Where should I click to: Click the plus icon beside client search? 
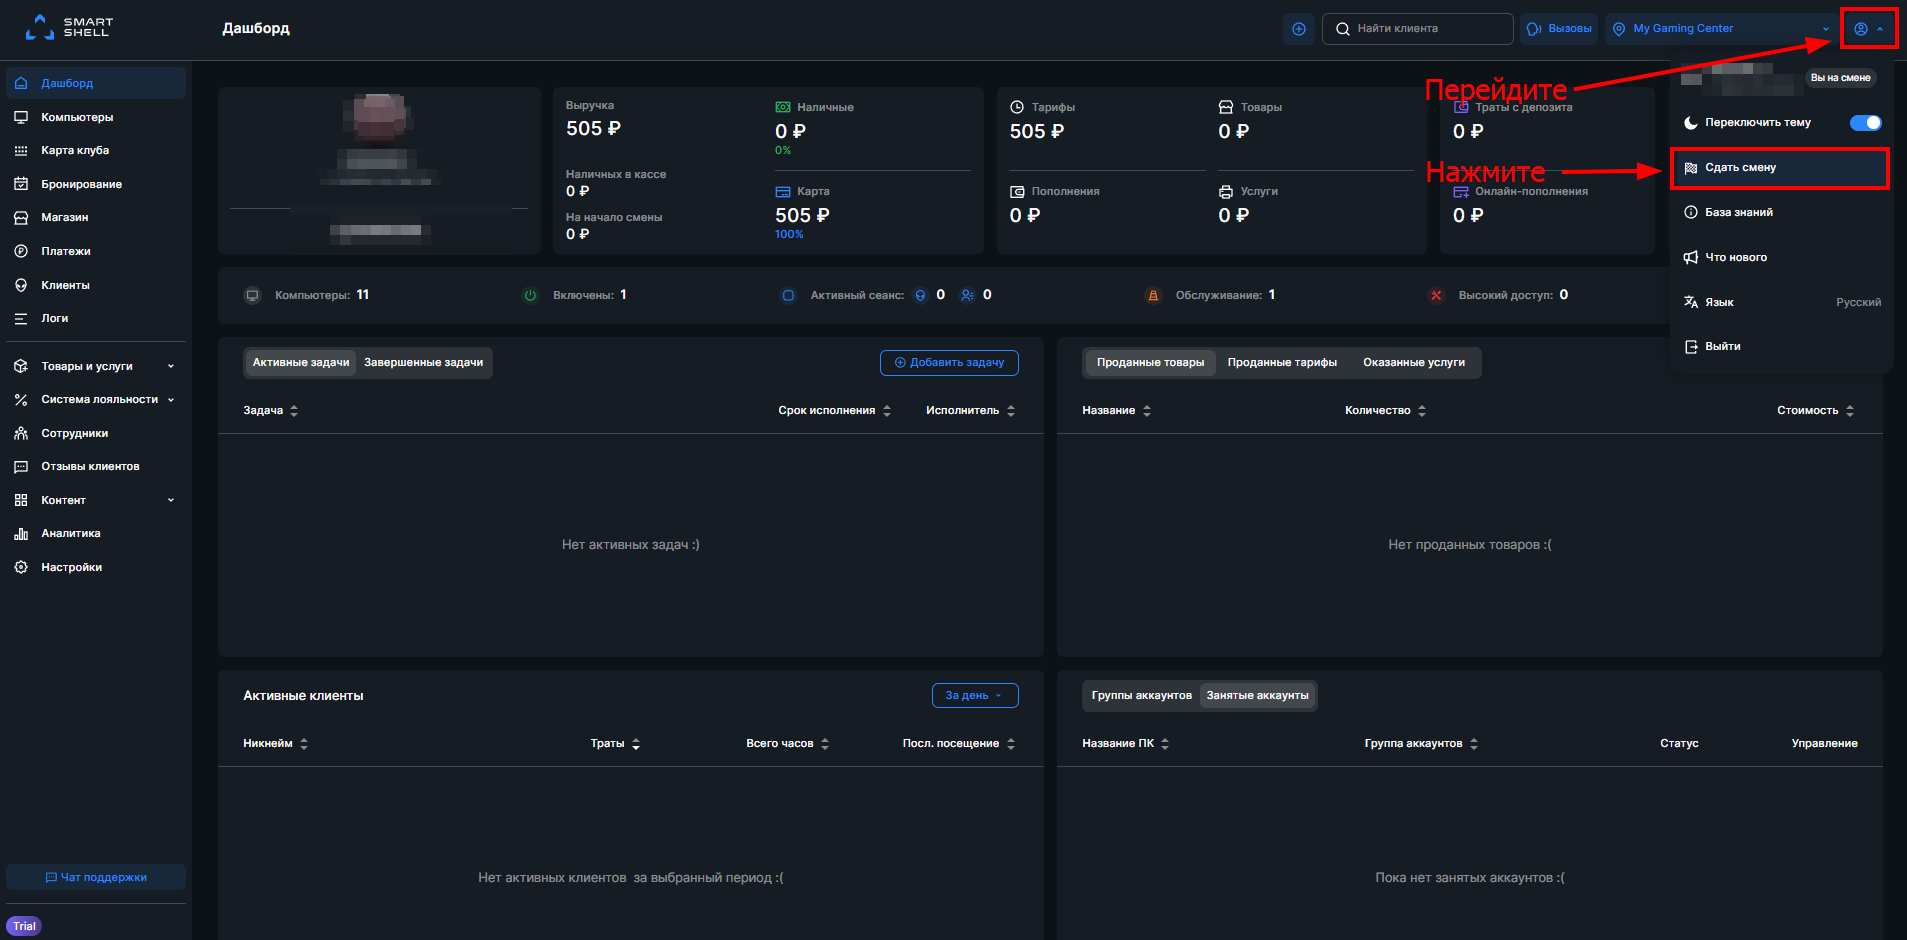tap(1298, 29)
